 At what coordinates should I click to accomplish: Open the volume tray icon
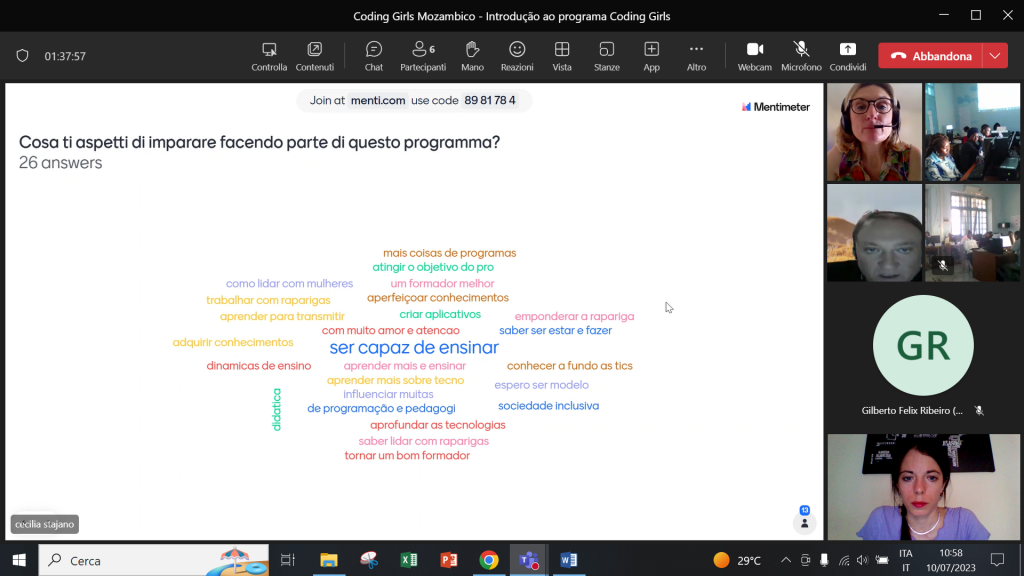[x=862, y=560]
